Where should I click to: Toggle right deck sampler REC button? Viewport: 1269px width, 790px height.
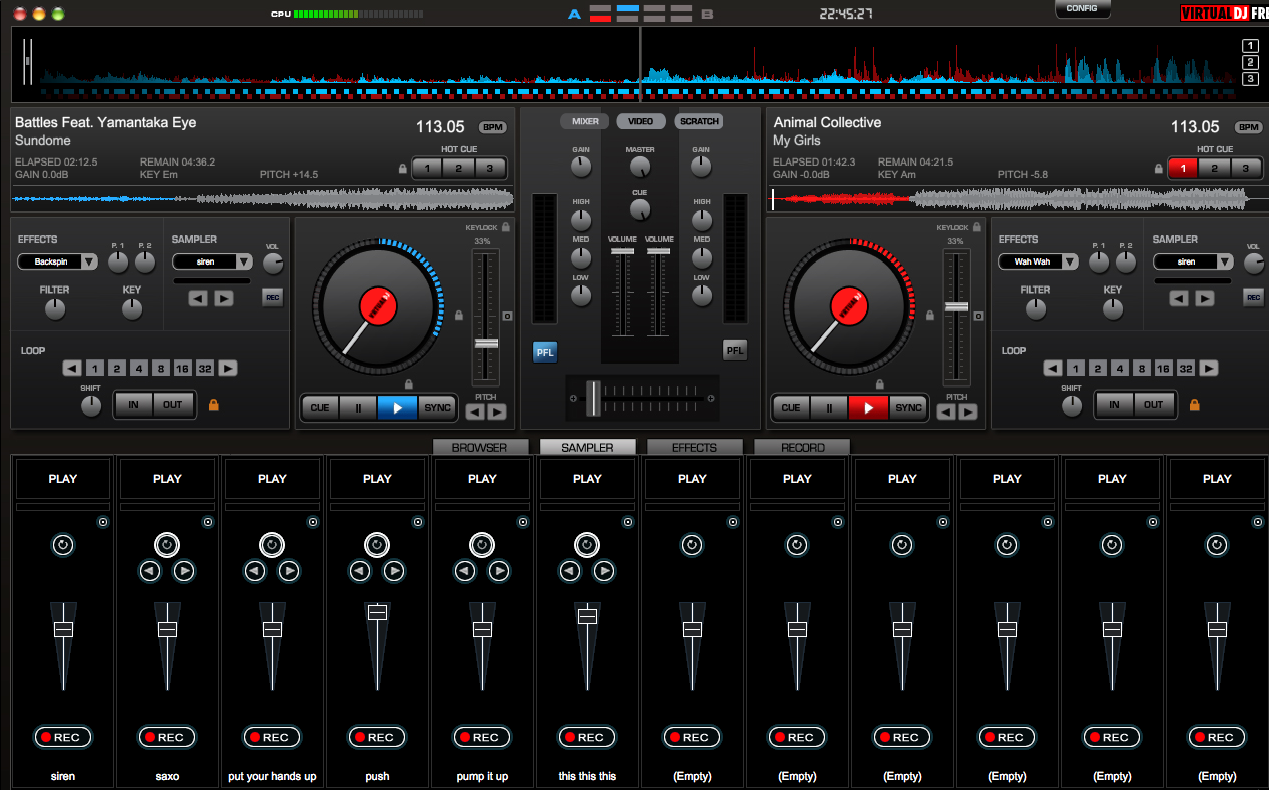(x=1253, y=297)
